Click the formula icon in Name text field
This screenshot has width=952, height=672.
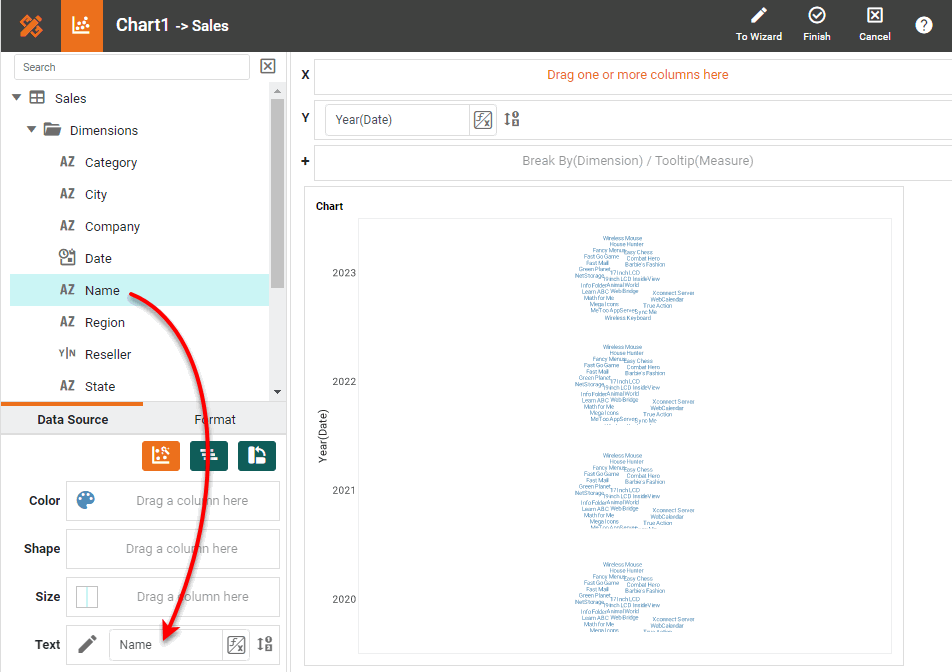pyautogui.click(x=236, y=645)
